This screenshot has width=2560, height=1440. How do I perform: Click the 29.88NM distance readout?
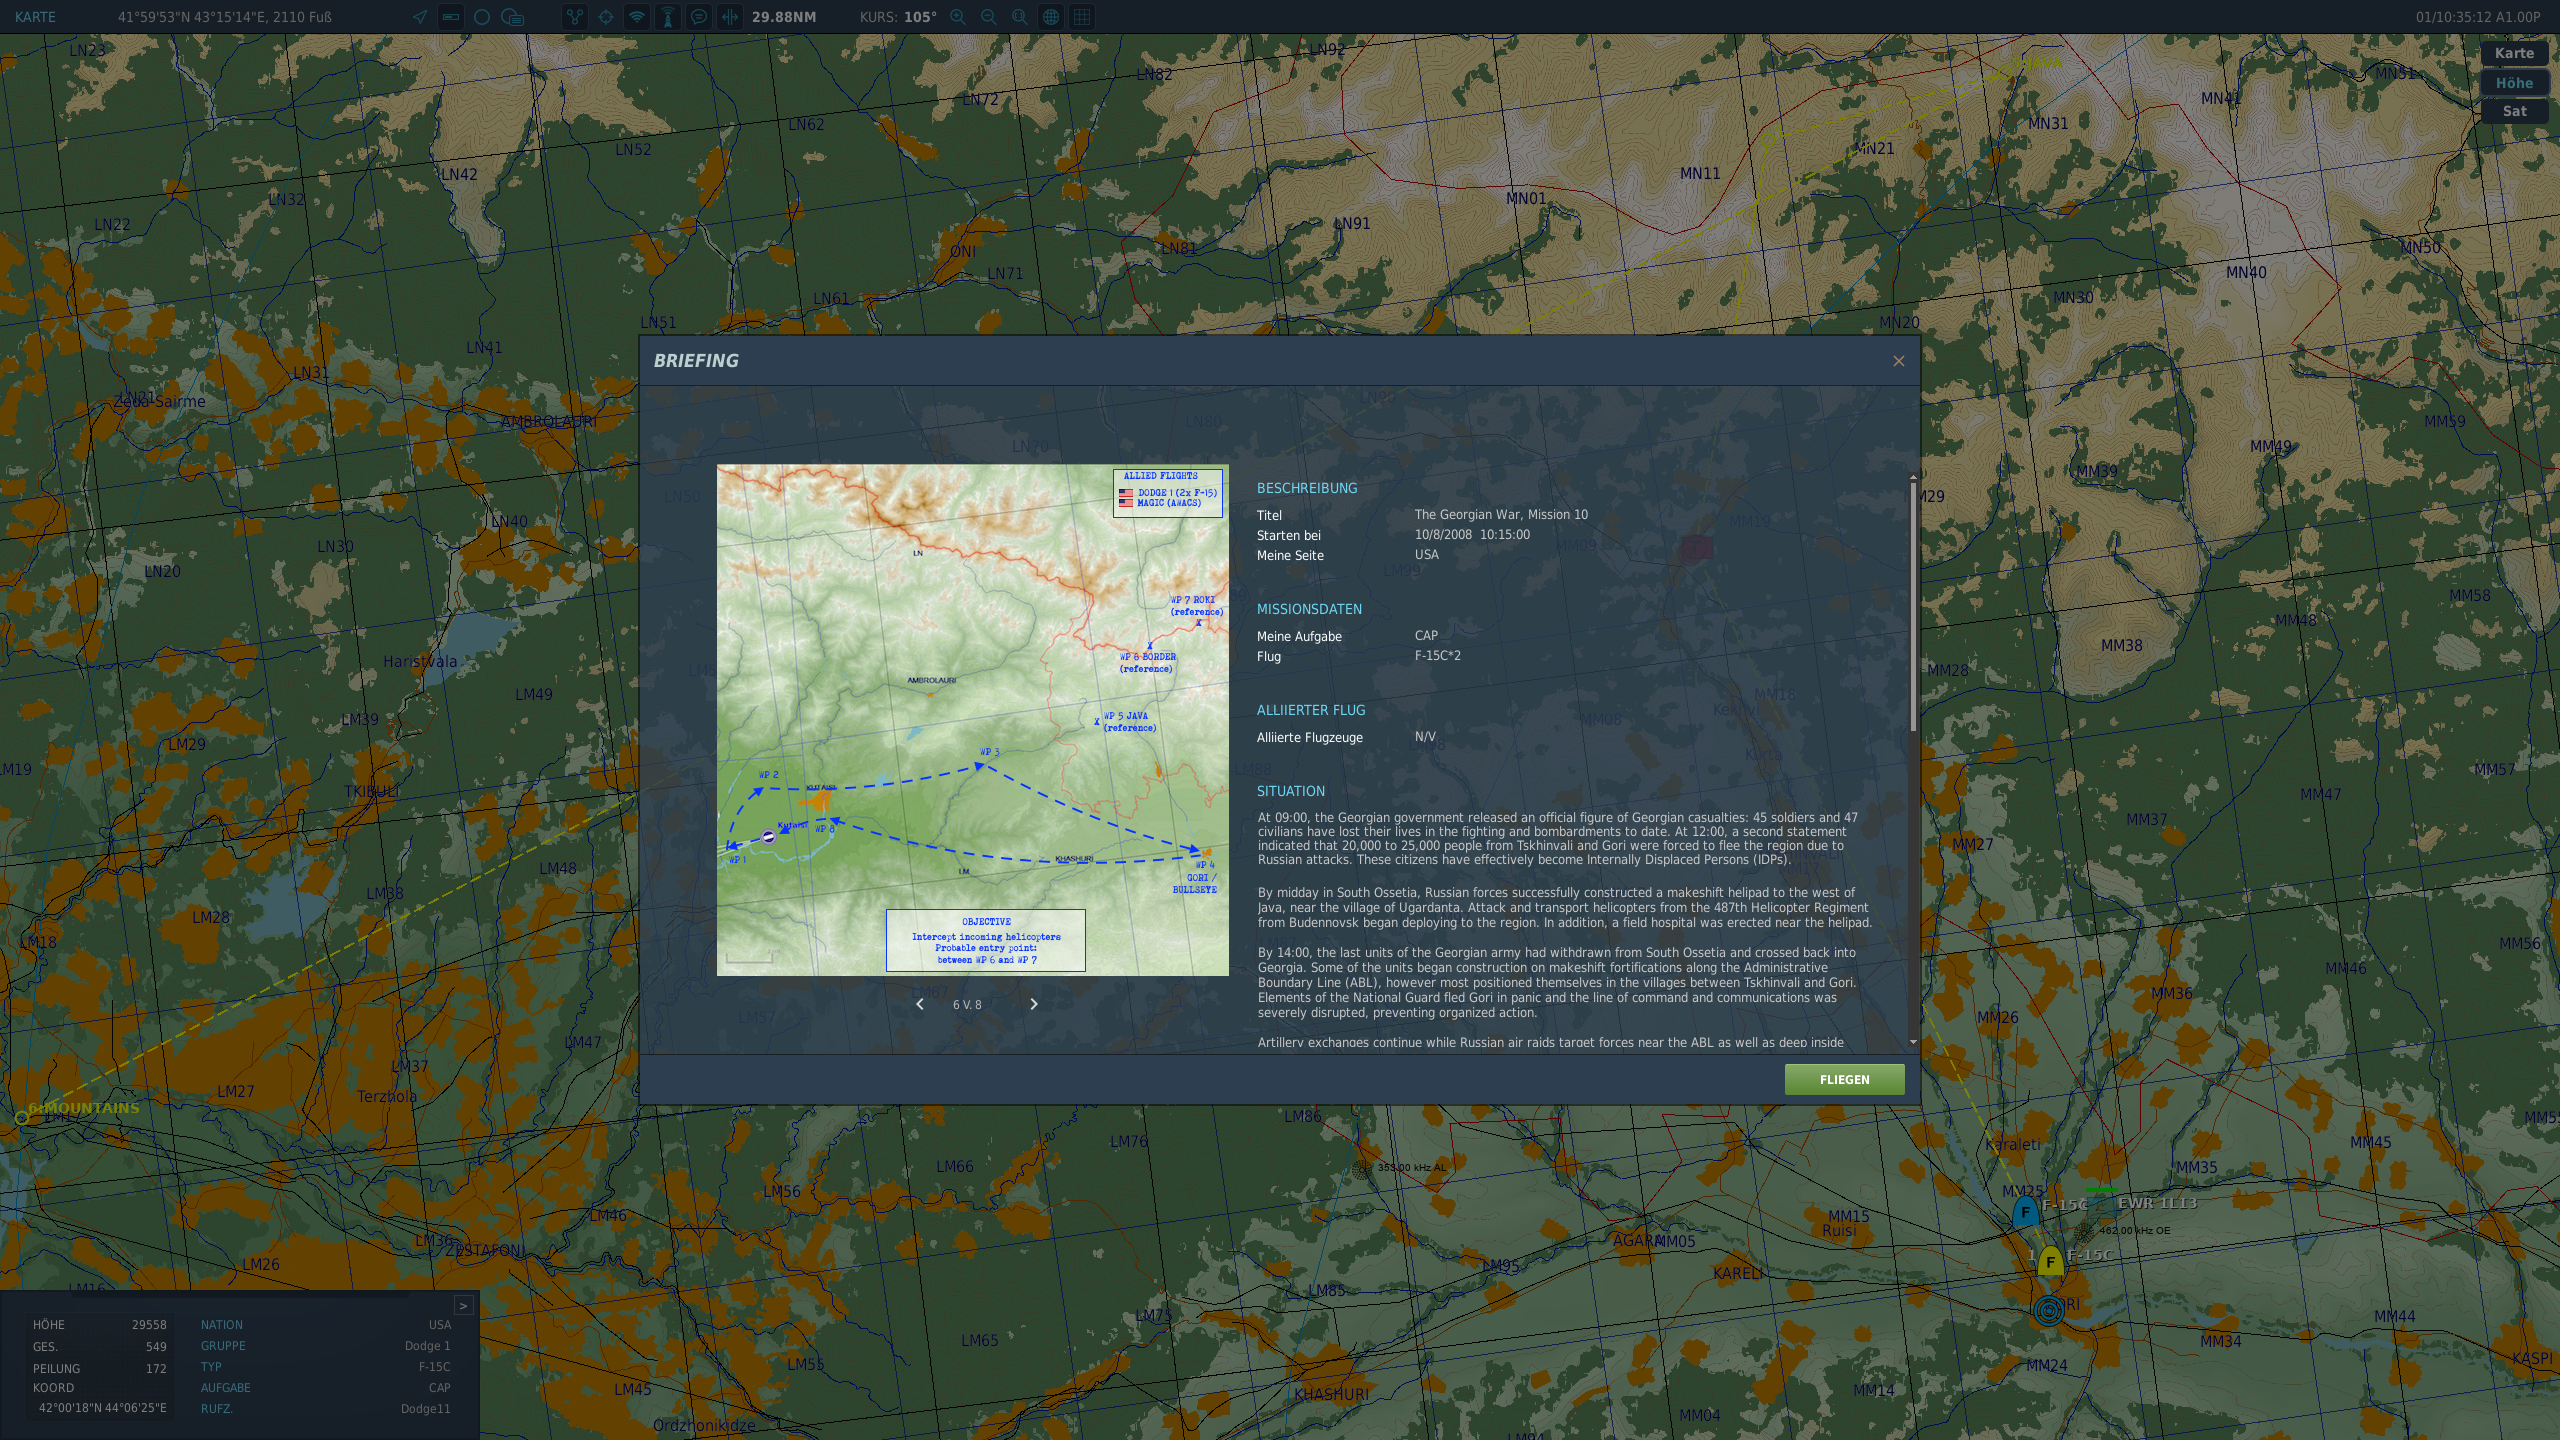(784, 17)
